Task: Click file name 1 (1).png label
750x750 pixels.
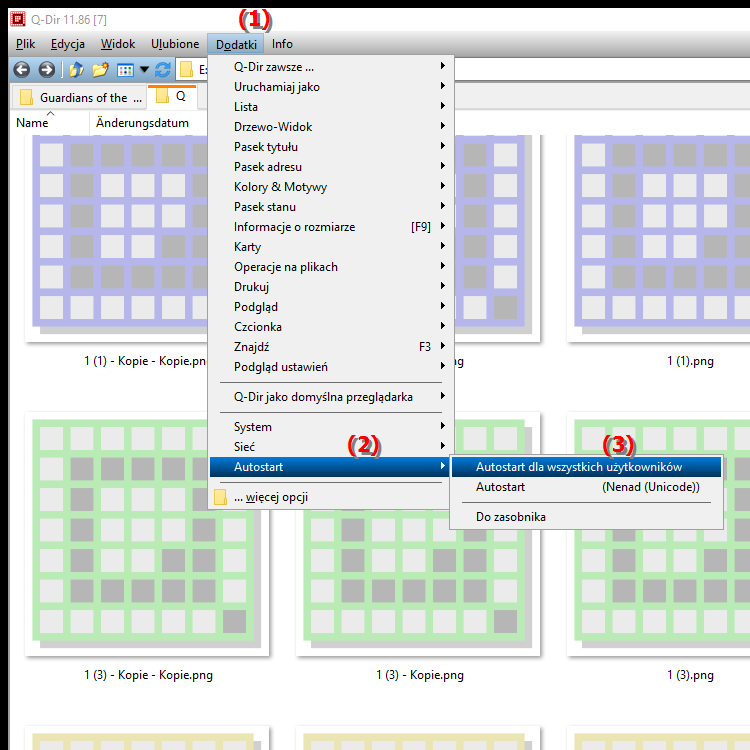Action: (690, 361)
